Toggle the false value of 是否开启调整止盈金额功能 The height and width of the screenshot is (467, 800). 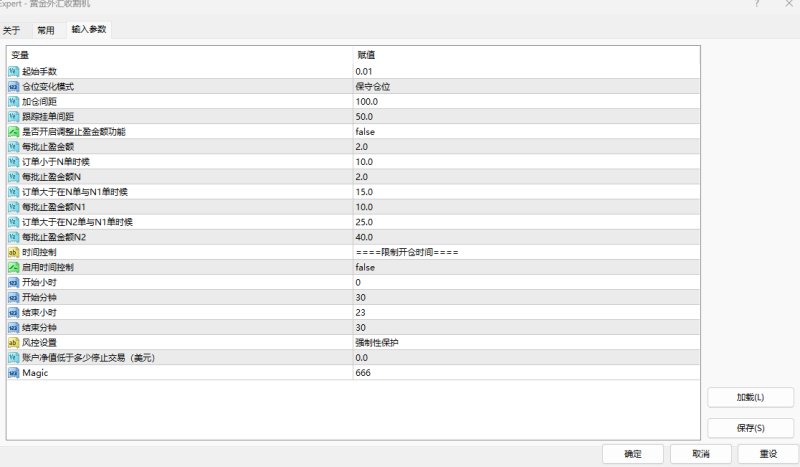click(365, 132)
